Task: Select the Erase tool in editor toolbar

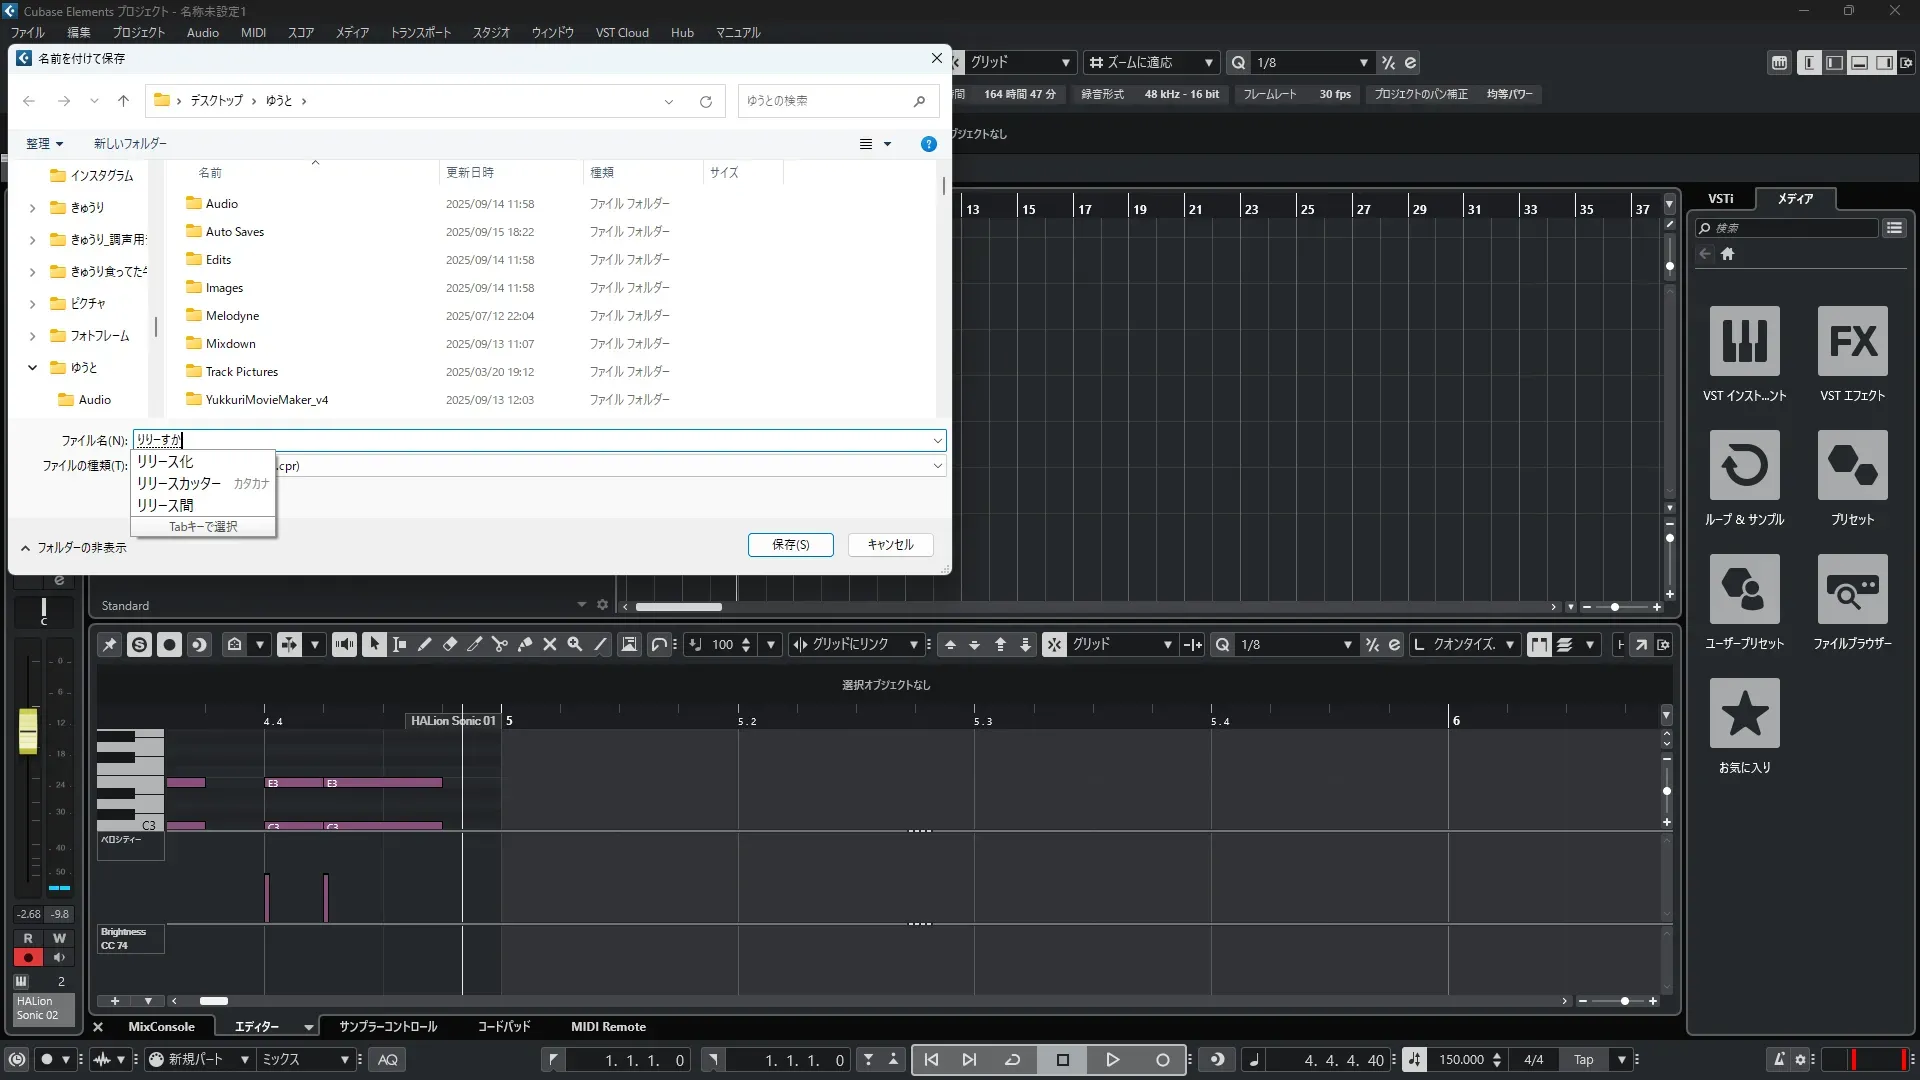Action: pyautogui.click(x=450, y=645)
